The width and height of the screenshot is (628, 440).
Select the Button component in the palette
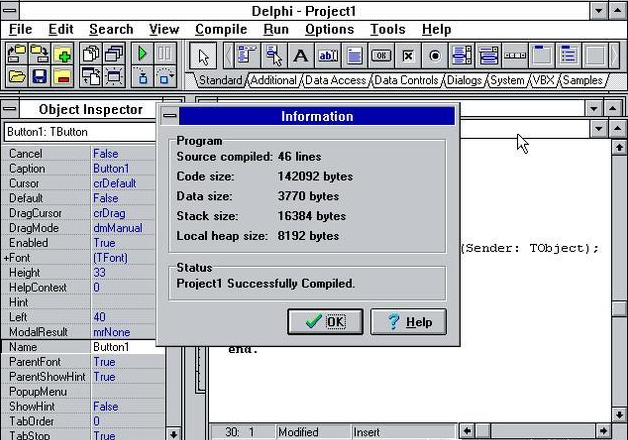click(381, 55)
